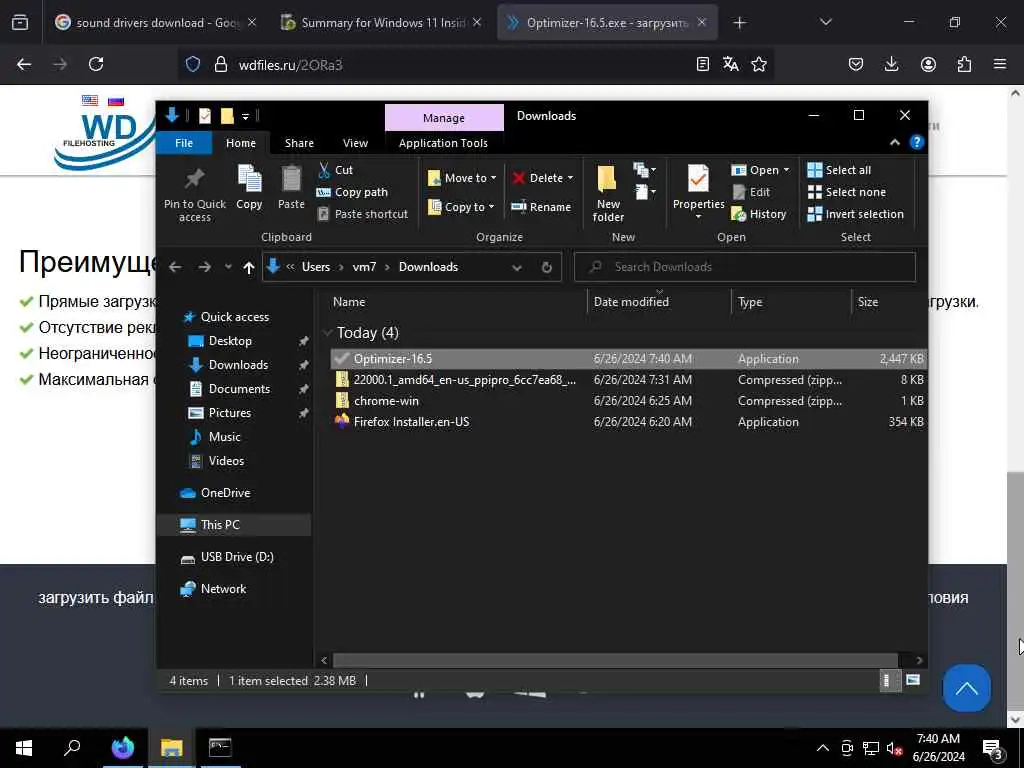Click the Manage contextual tab
This screenshot has width=1024, height=768.
(444, 118)
